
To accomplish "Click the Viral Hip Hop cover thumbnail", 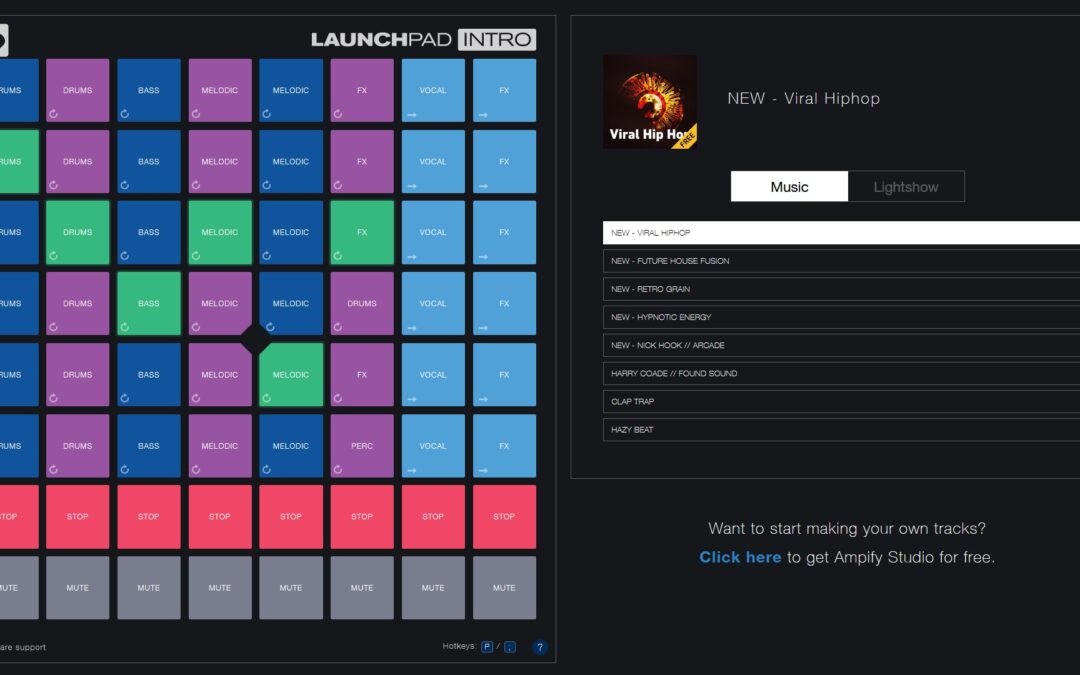I will pyautogui.click(x=650, y=102).
